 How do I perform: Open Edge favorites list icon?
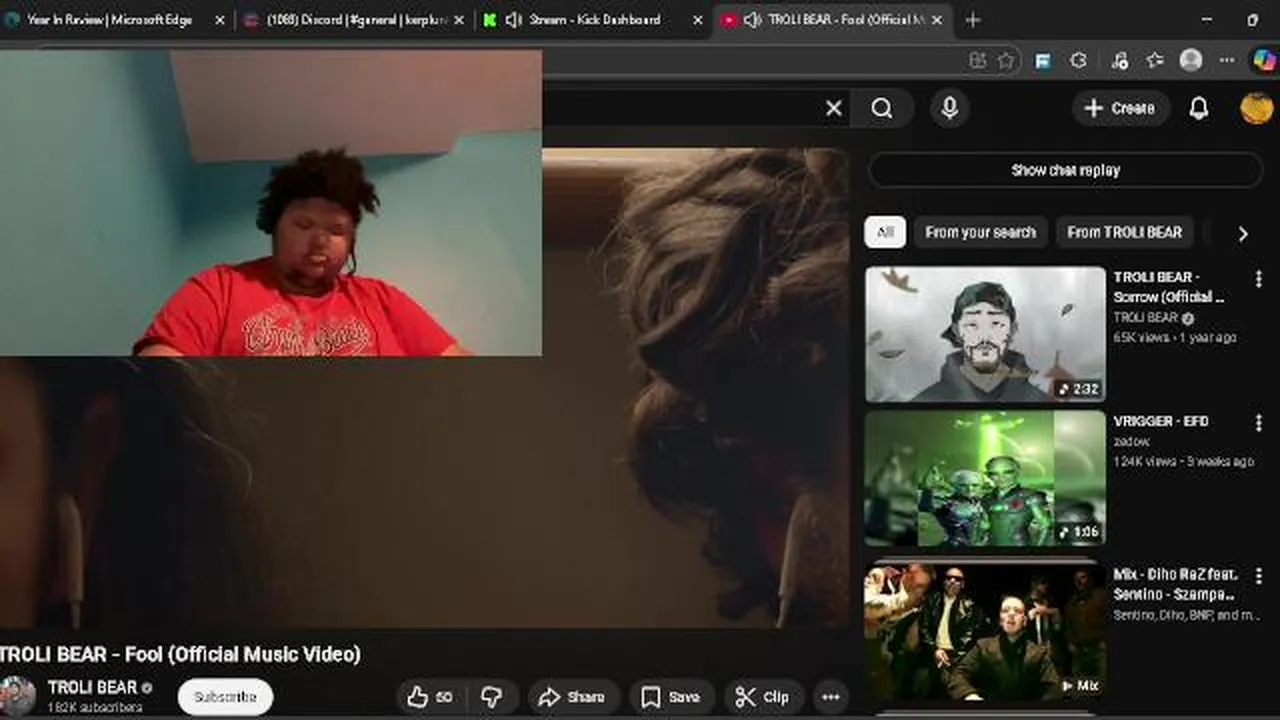coord(1154,60)
